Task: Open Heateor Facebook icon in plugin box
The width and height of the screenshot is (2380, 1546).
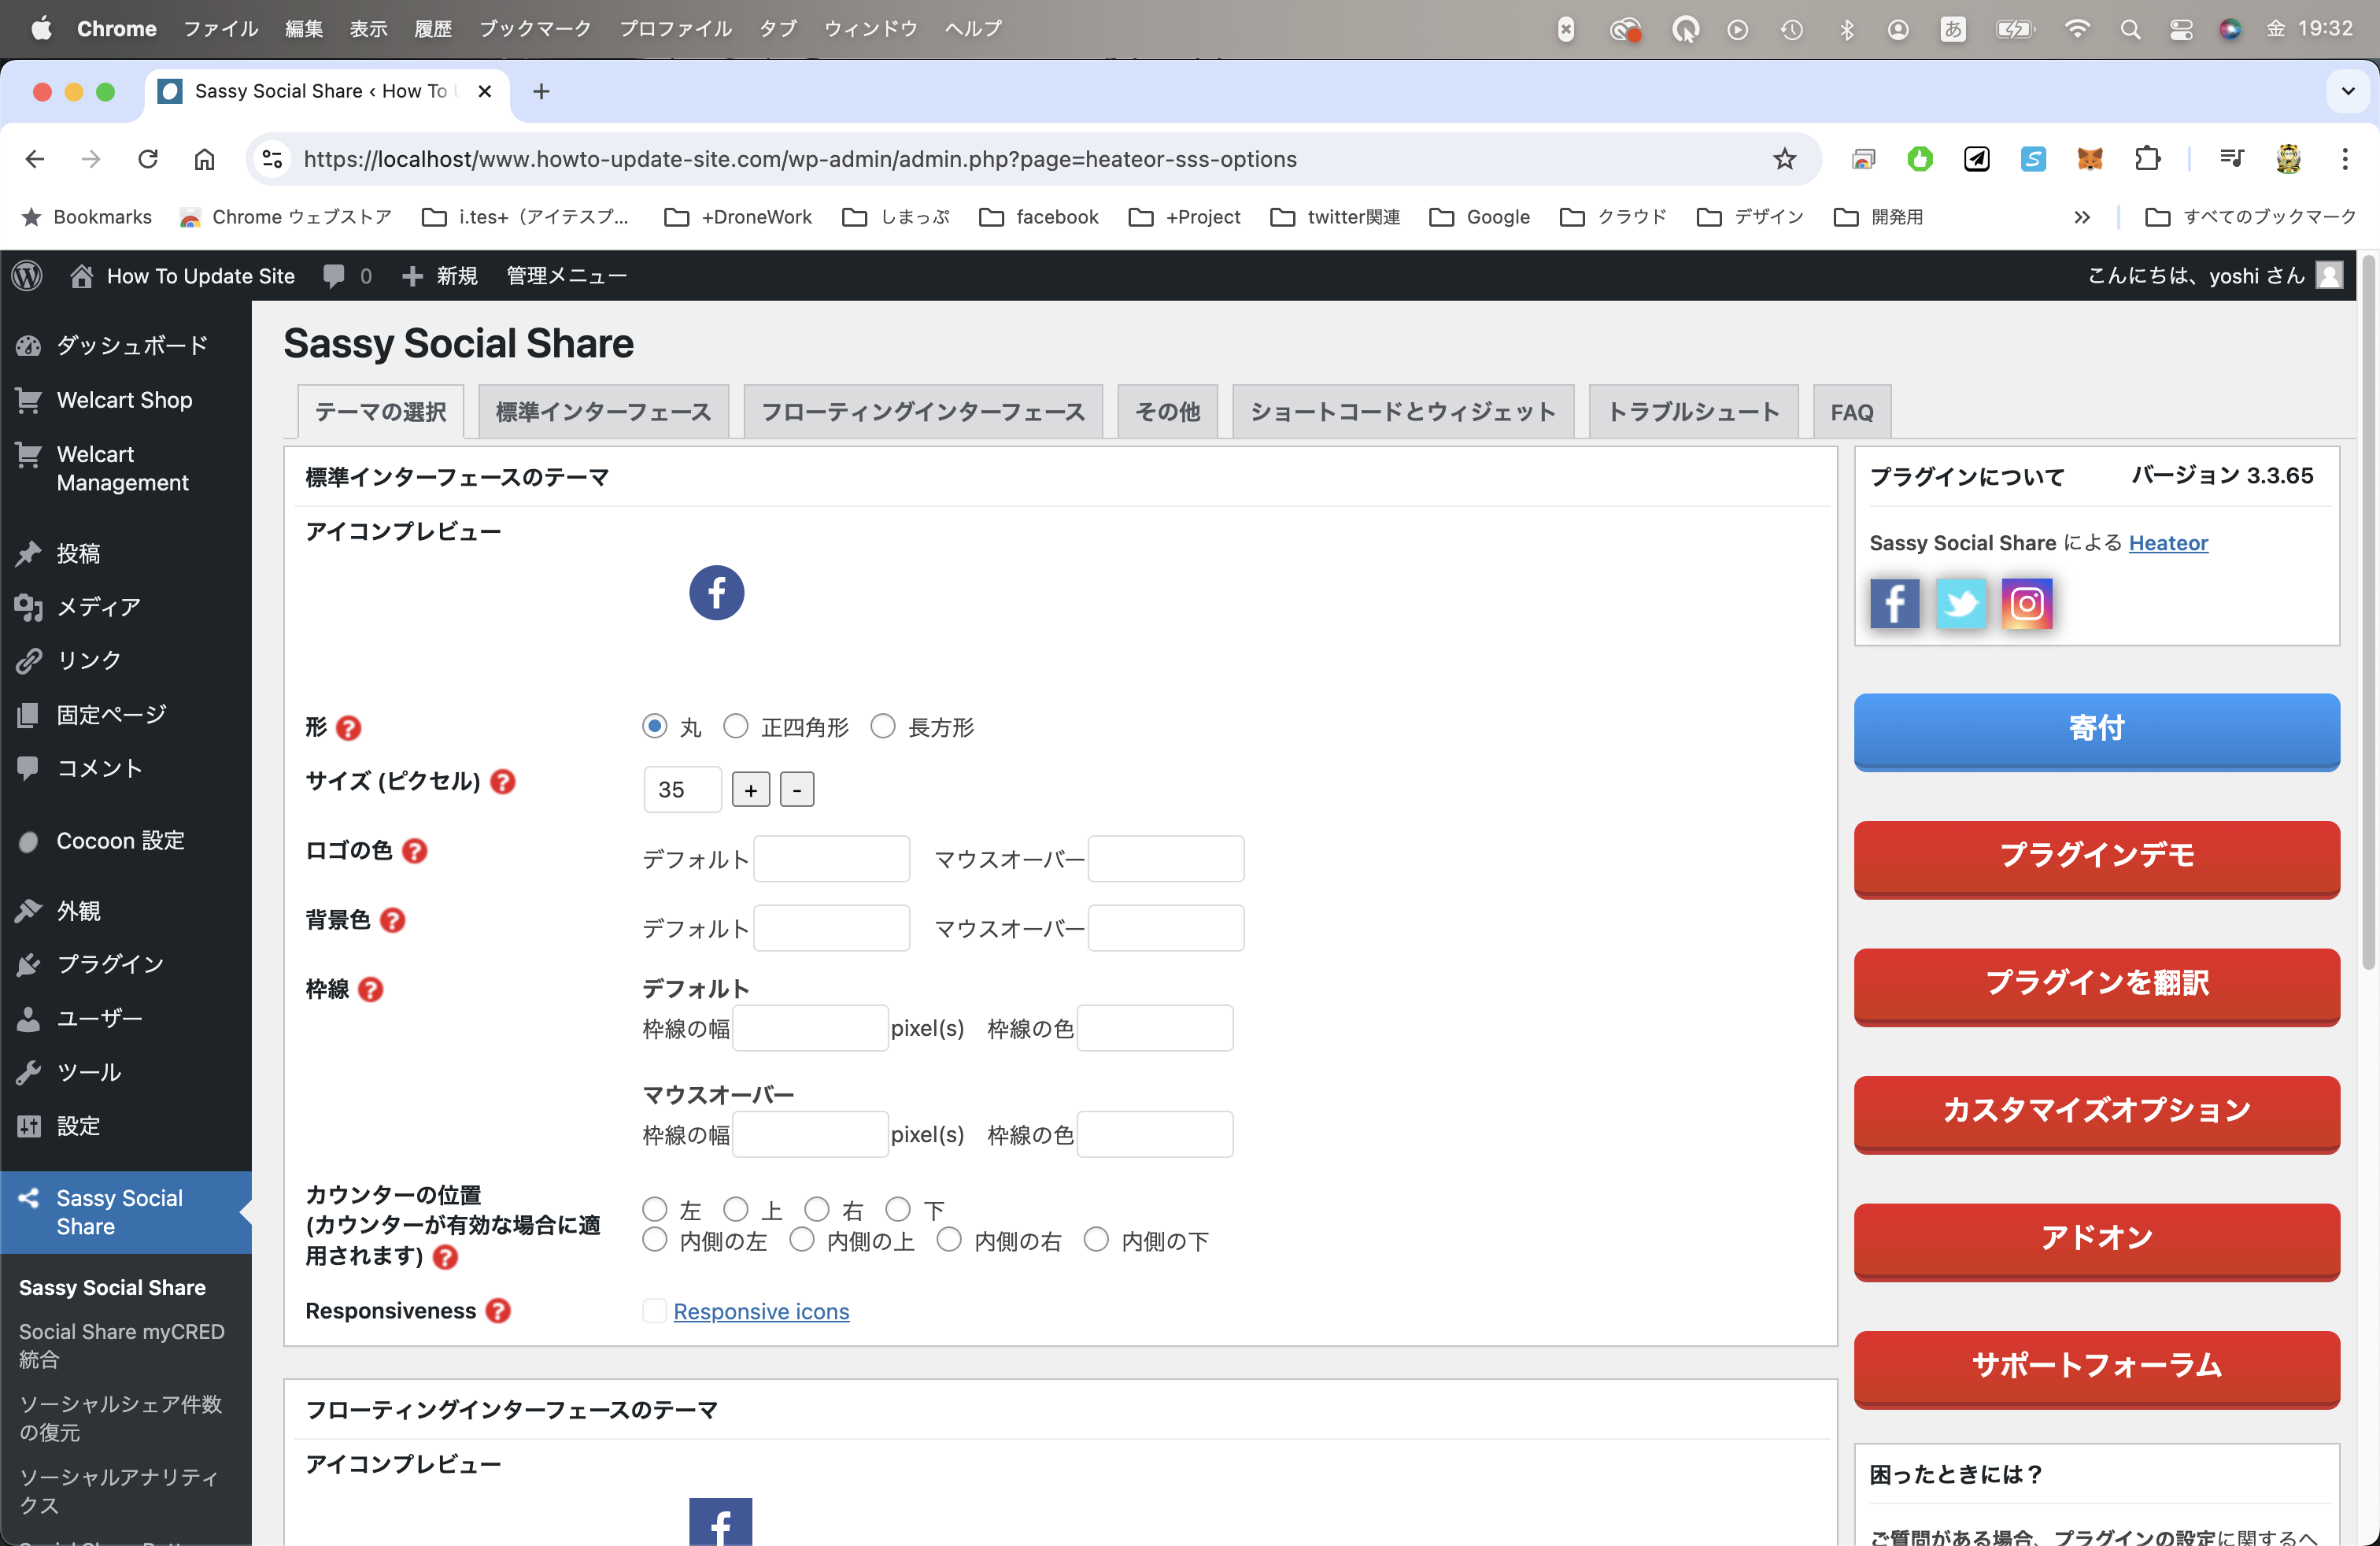Action: pos(1894,603)
